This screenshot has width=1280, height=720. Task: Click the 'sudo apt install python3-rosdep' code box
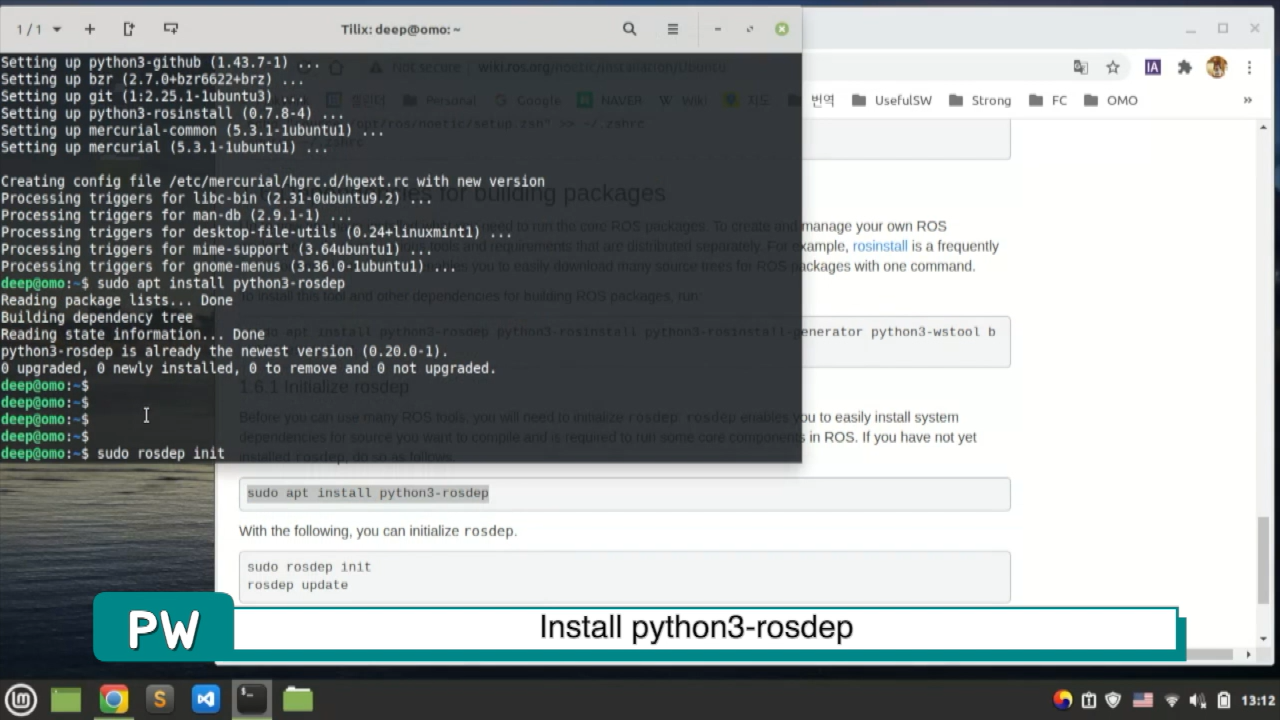(x=624, y=493)
